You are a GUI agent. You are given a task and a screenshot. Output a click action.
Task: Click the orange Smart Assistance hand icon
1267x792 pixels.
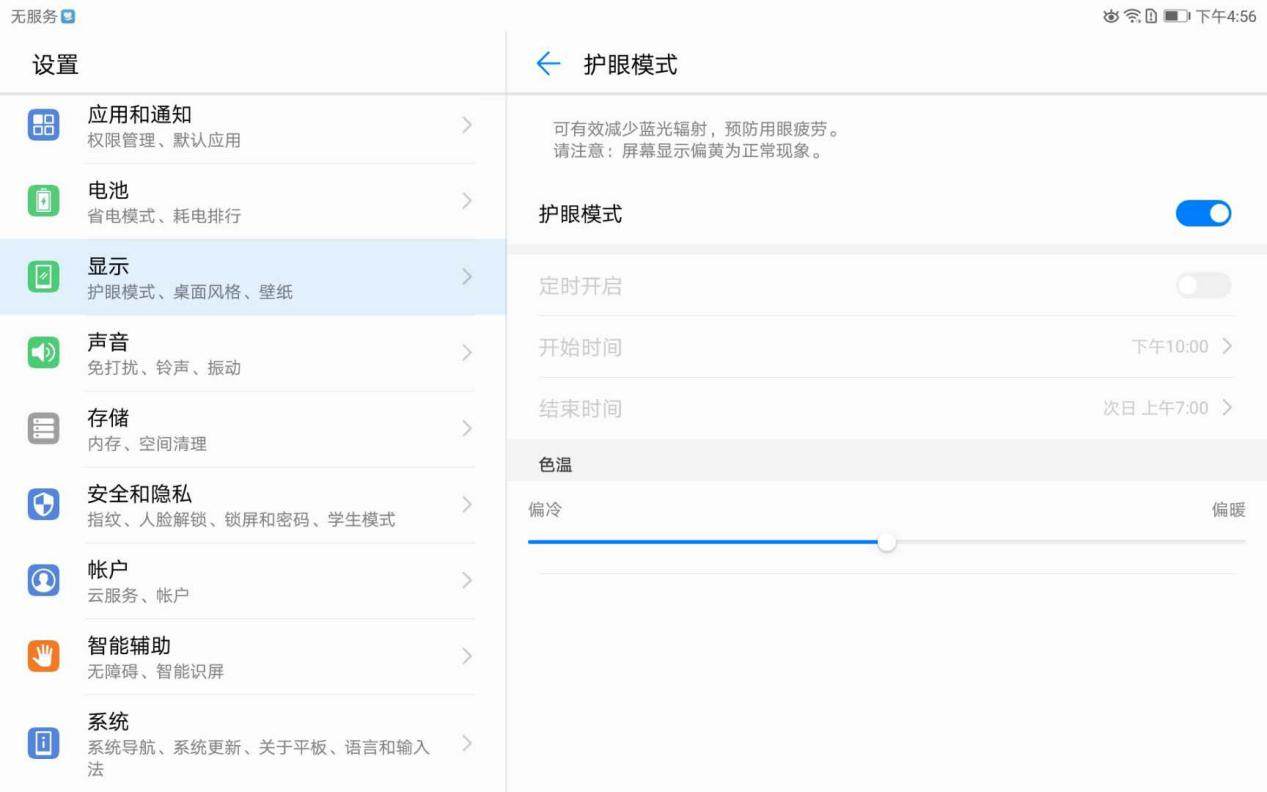click(x=43, y=657)
